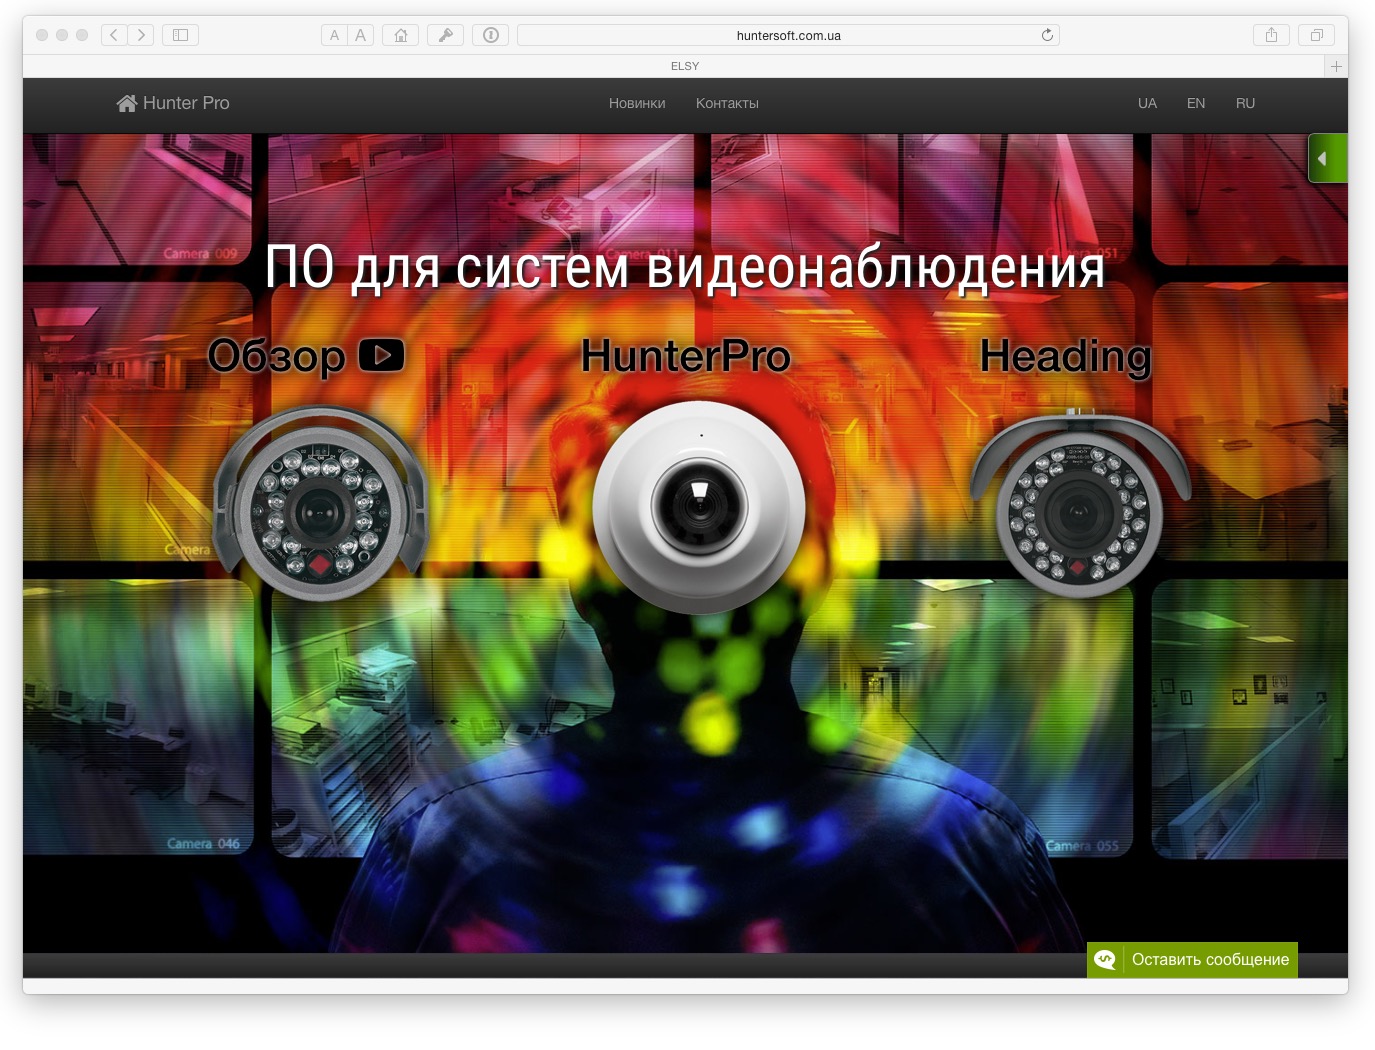1375x1050 pixels.
Task: Click the key passwords icon
Action: [445, 35]
